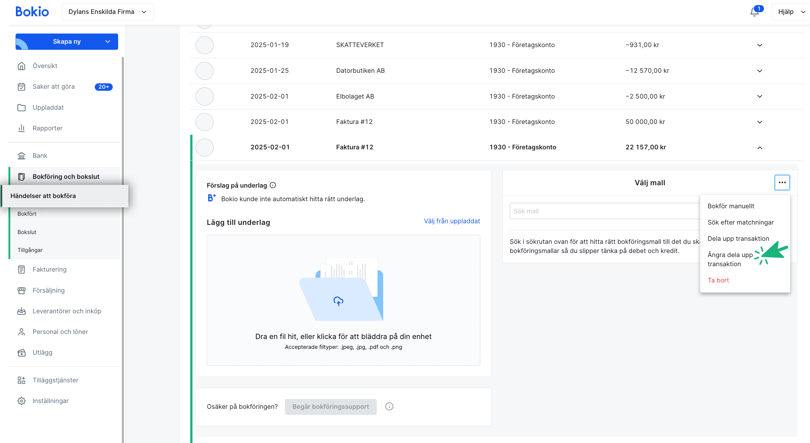Click the info icon beside Begär bokföringssupport

coord(389,407)
